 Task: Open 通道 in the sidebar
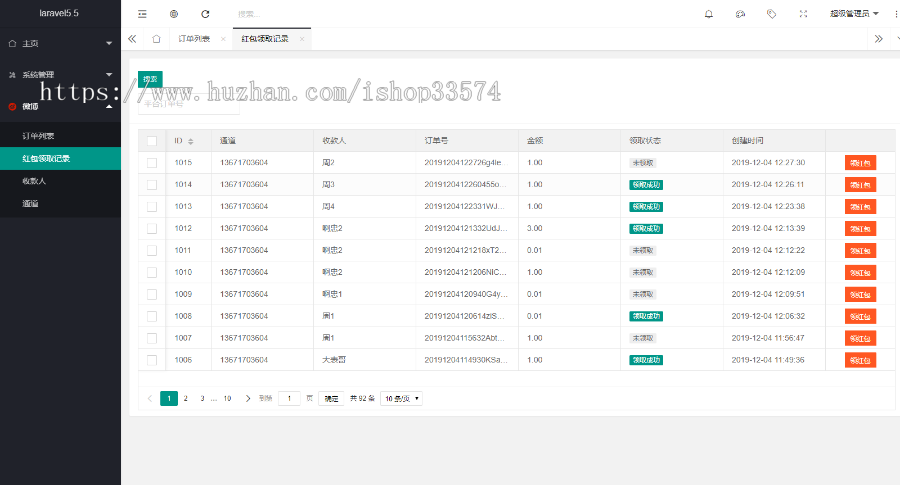coord(60,203)
